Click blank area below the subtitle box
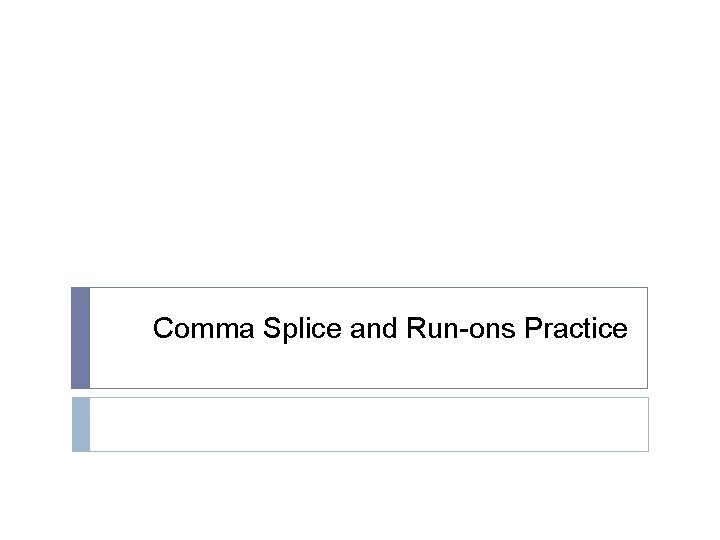The width and height of the screenshot is (720, 540). [360, 495]
